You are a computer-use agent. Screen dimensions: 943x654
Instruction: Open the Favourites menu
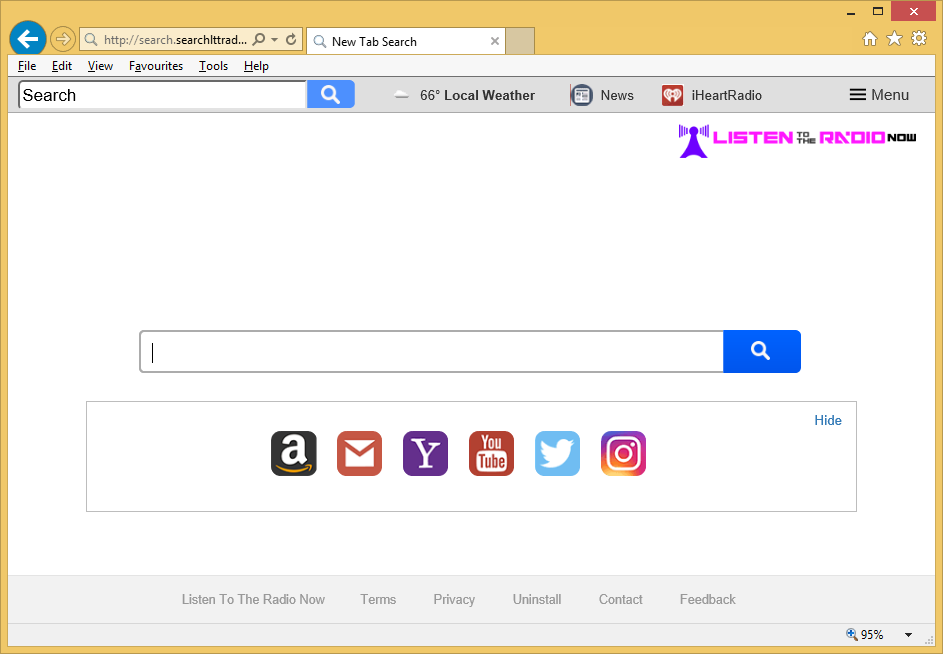point(156,66)
